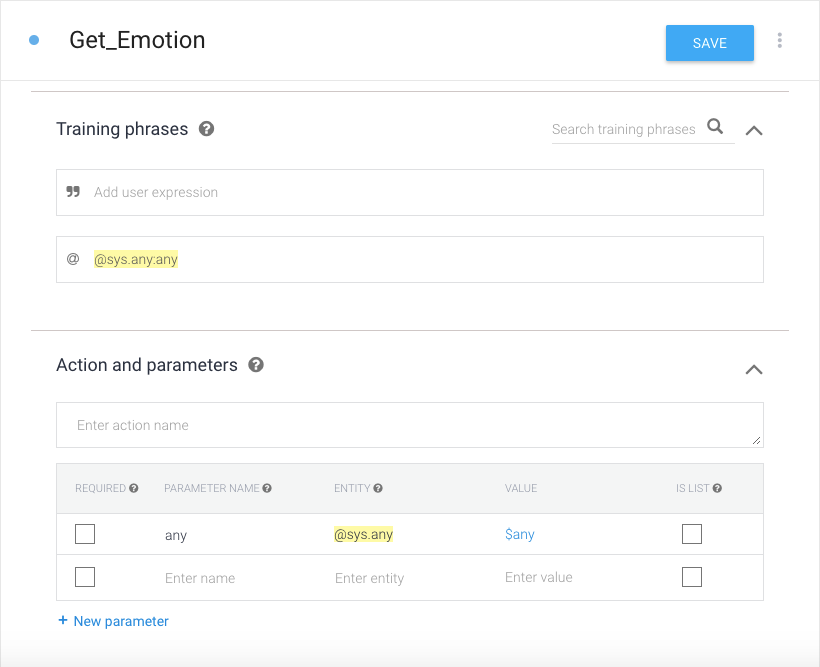Click the PARAMETER NAME help icon
Screen dimensions: 820x667
267,488
